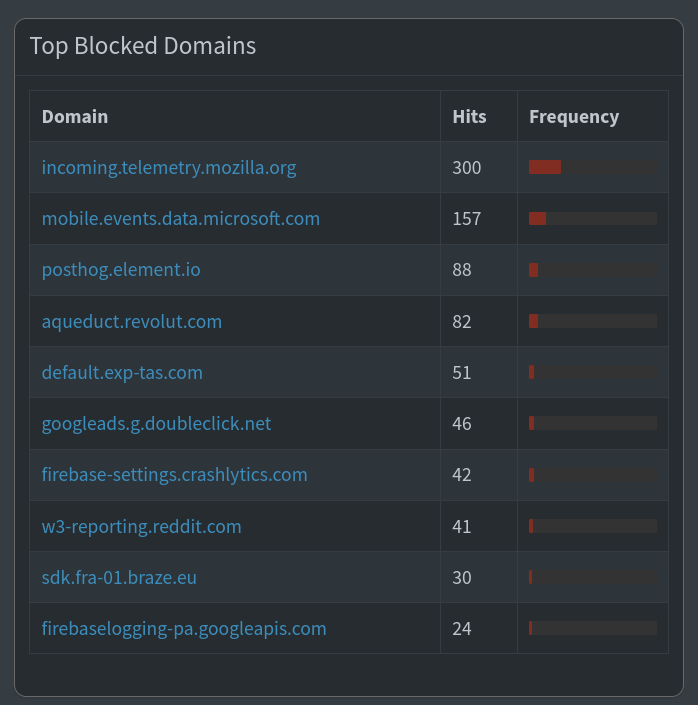Click the Top Blocked Domains heading
This screenshot has width=698, height=705.
[x=143, y=46]
